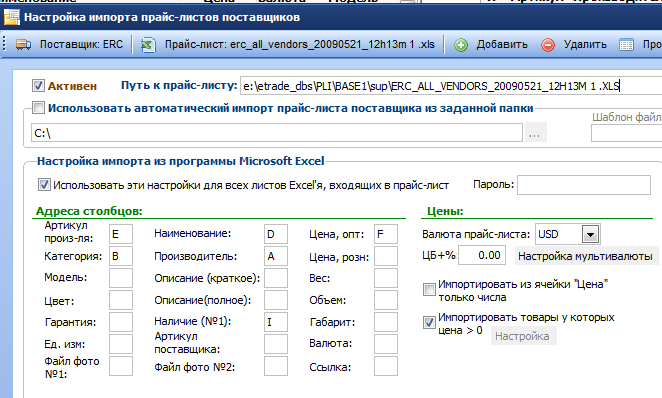The width and height of the screenshot is (662, 398).
Task: Click the Адреса столбцов heading
Action: 89,211
